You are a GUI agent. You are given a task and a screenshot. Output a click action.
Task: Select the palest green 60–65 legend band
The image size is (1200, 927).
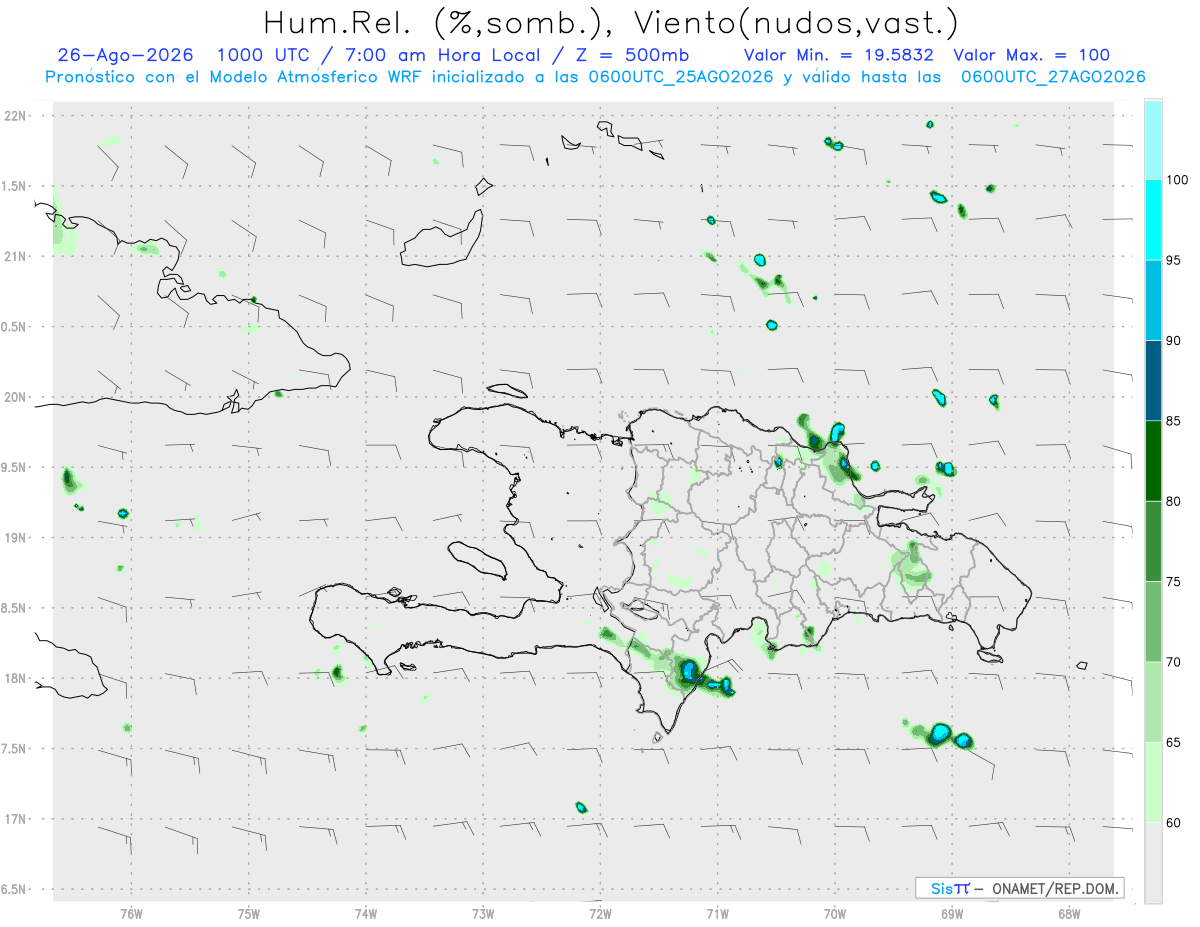point(1152,782)
